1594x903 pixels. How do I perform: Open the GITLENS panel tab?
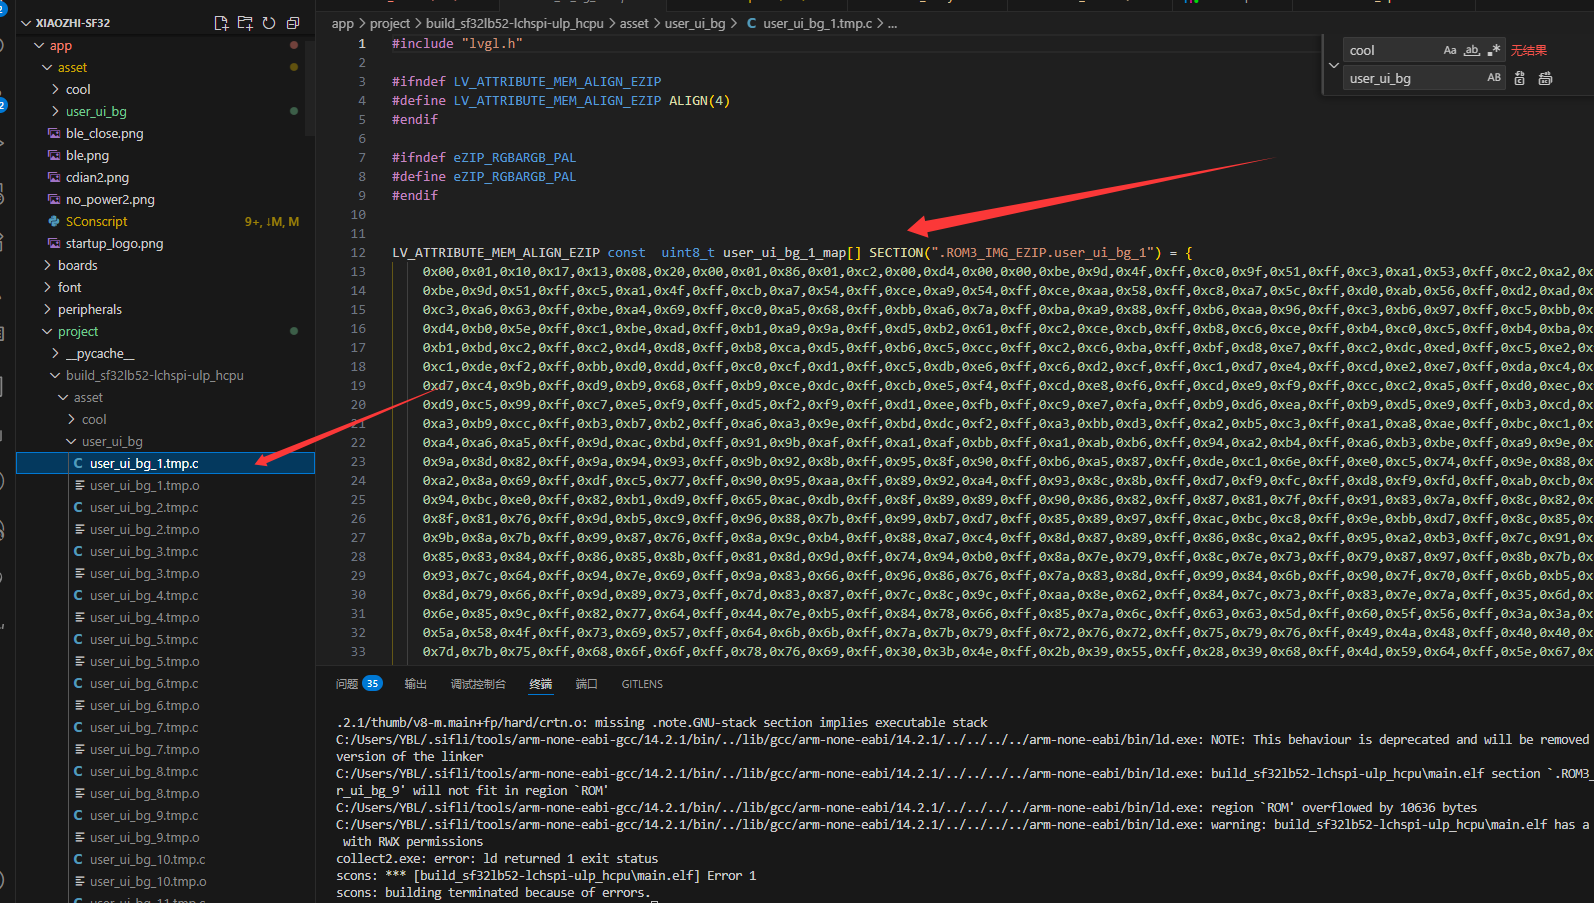point(642,684)
